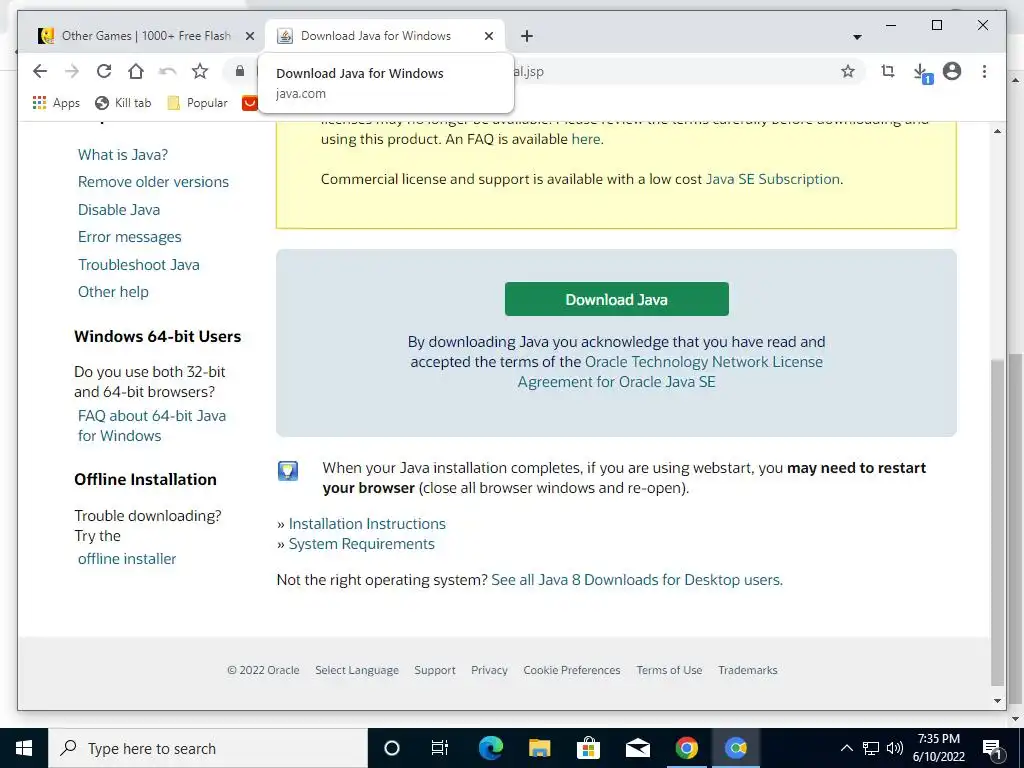Open Cortana circle icon on taskbar
Image resolution: width=1024 pixels, height=768 pixels.
point(392,748)
